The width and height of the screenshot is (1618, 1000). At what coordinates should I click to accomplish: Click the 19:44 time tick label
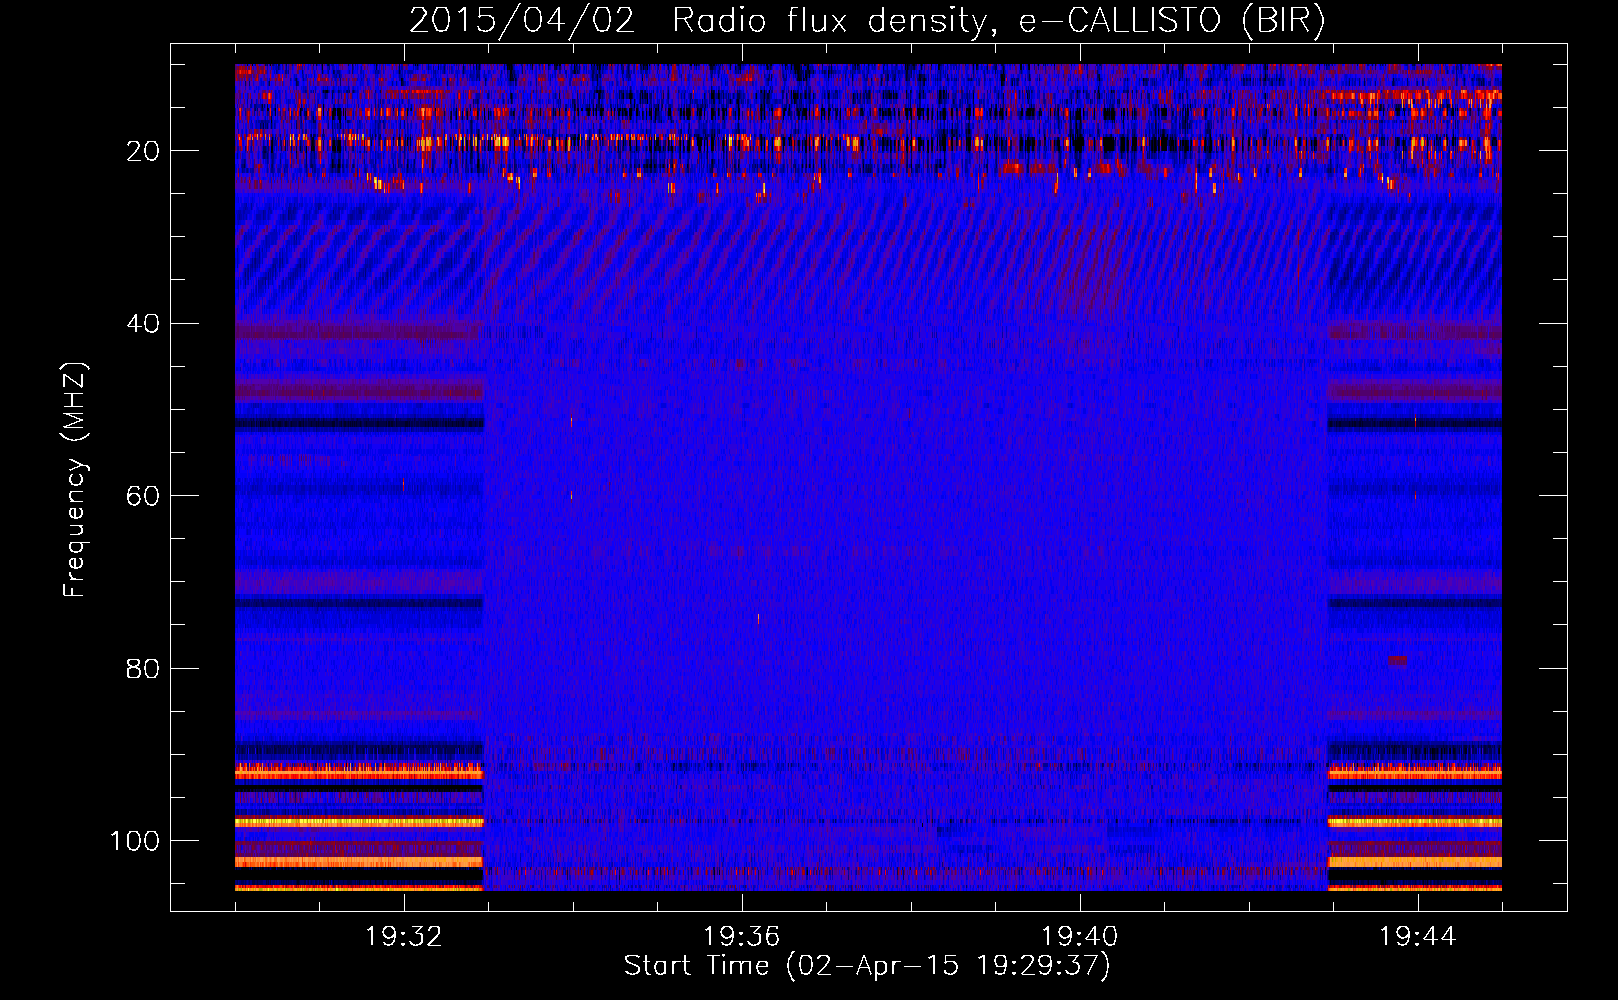pos(1418,937)
